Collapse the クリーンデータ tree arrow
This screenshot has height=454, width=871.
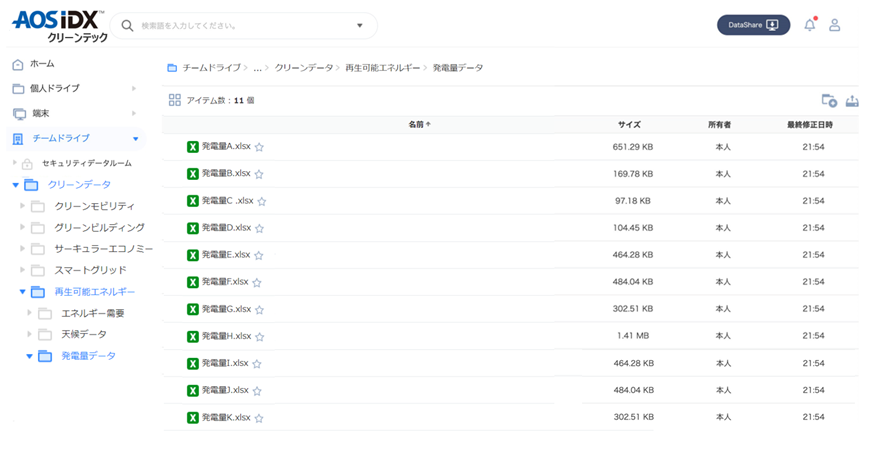pos(16,185)
